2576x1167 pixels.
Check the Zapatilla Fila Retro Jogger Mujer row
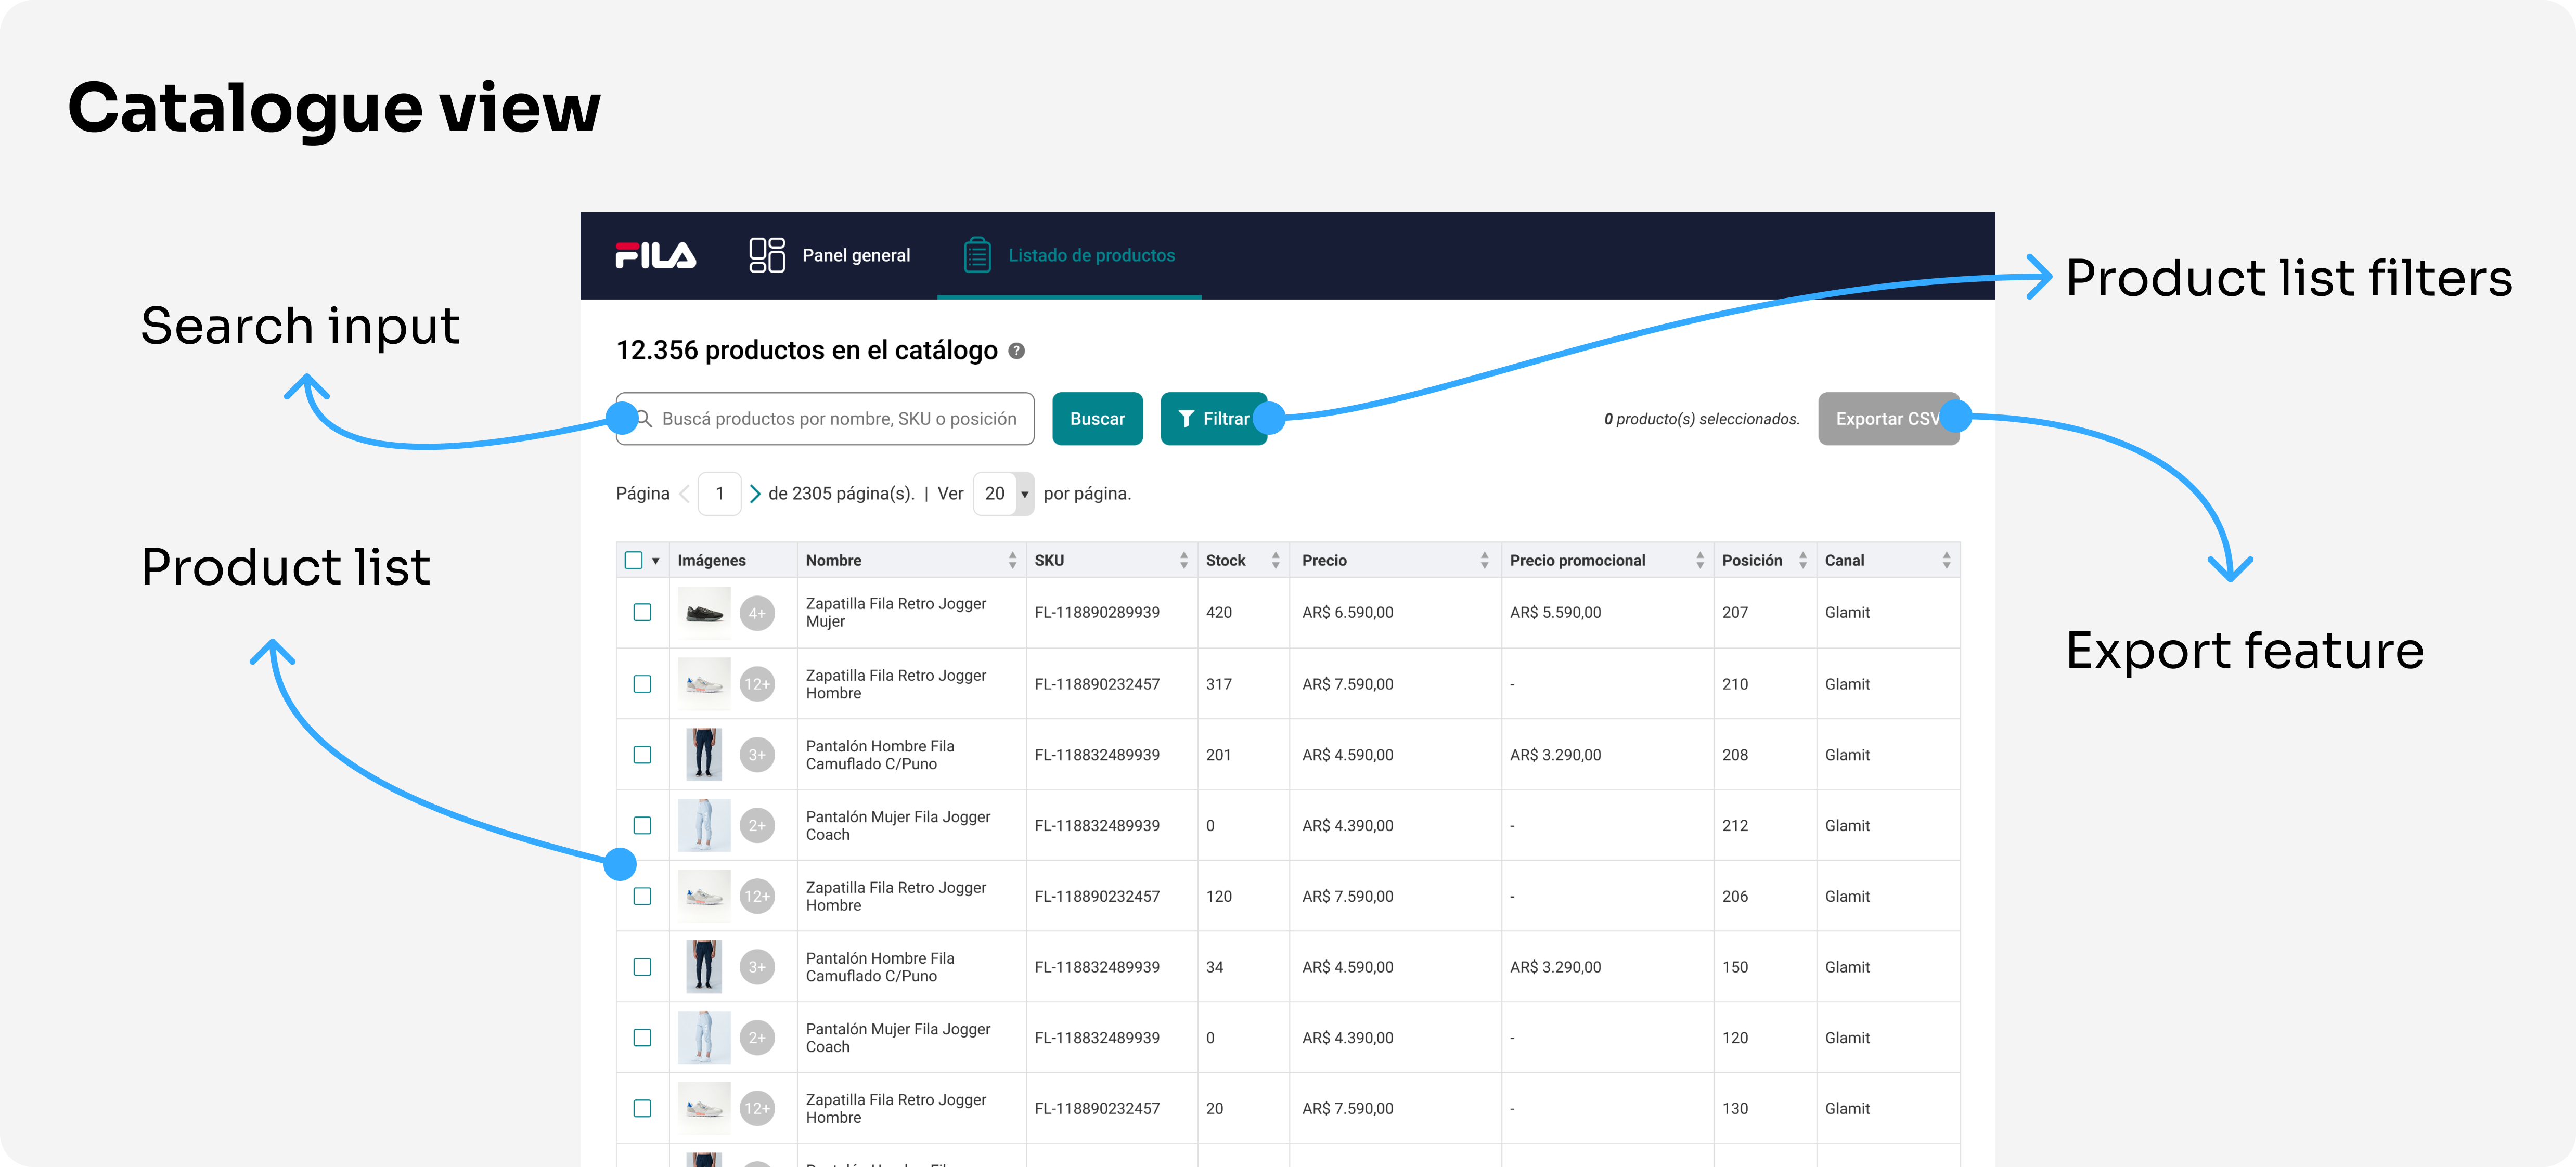[x=642, y=612]
